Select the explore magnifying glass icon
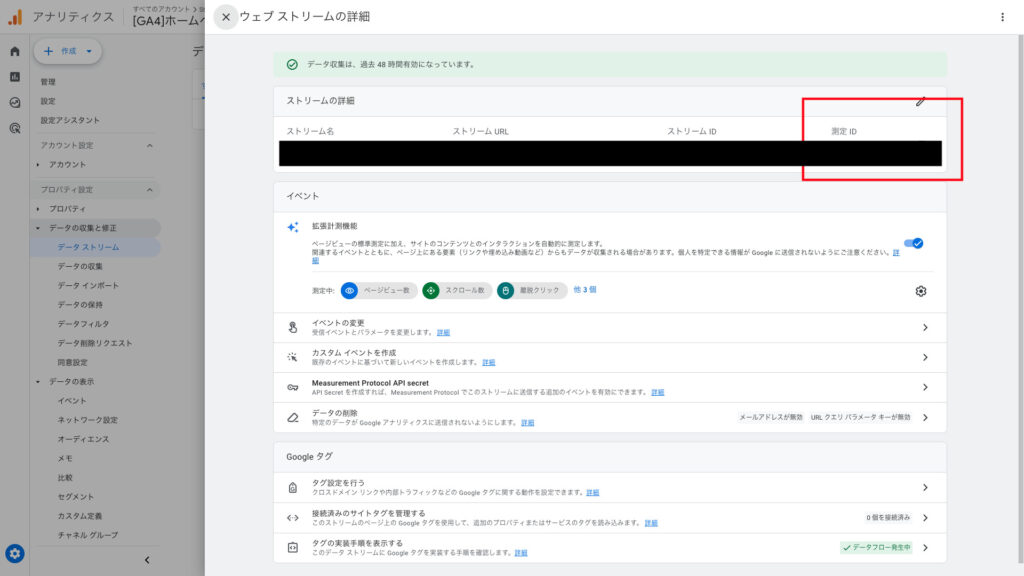The image size is (1024, 576). click(14, 127)
